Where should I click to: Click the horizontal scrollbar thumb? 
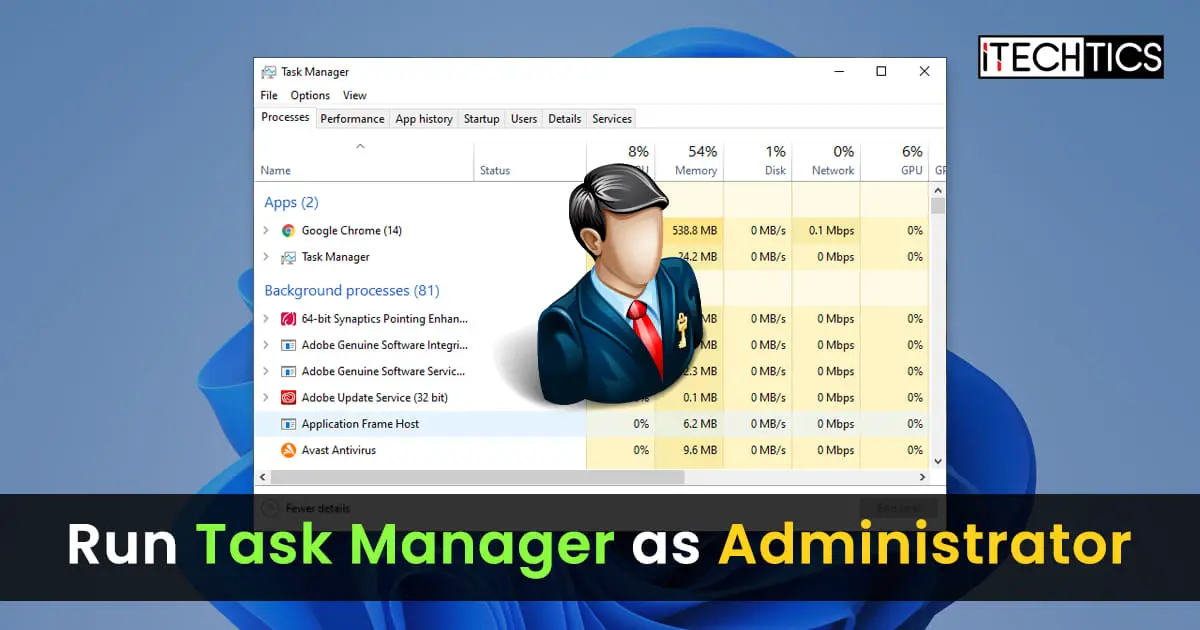(478, 478)
